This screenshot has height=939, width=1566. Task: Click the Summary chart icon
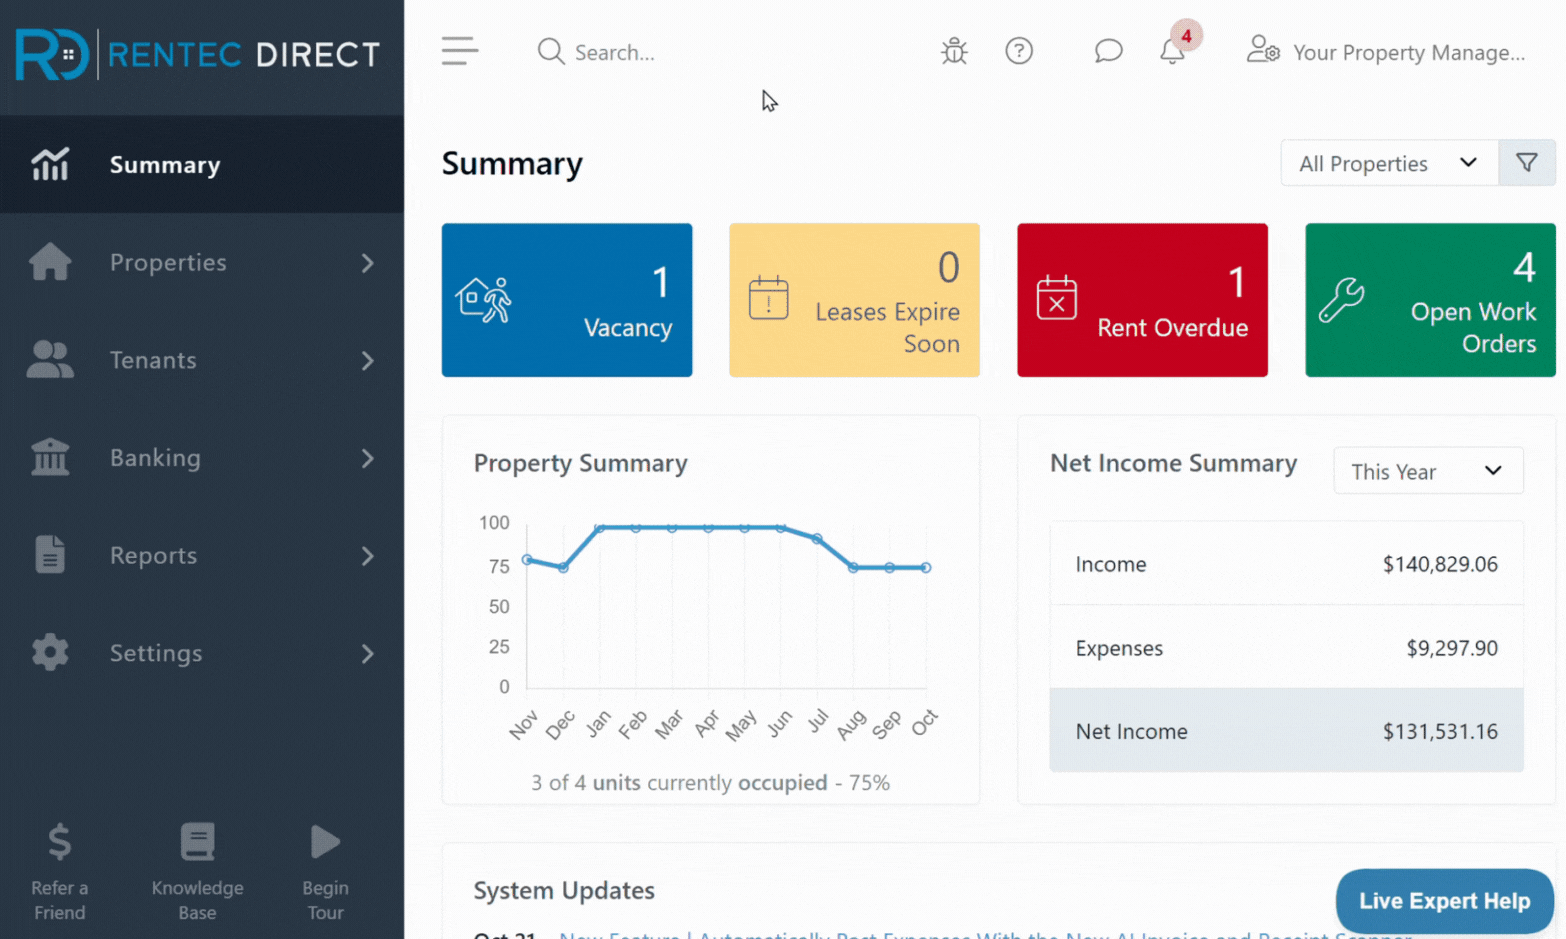50,164
